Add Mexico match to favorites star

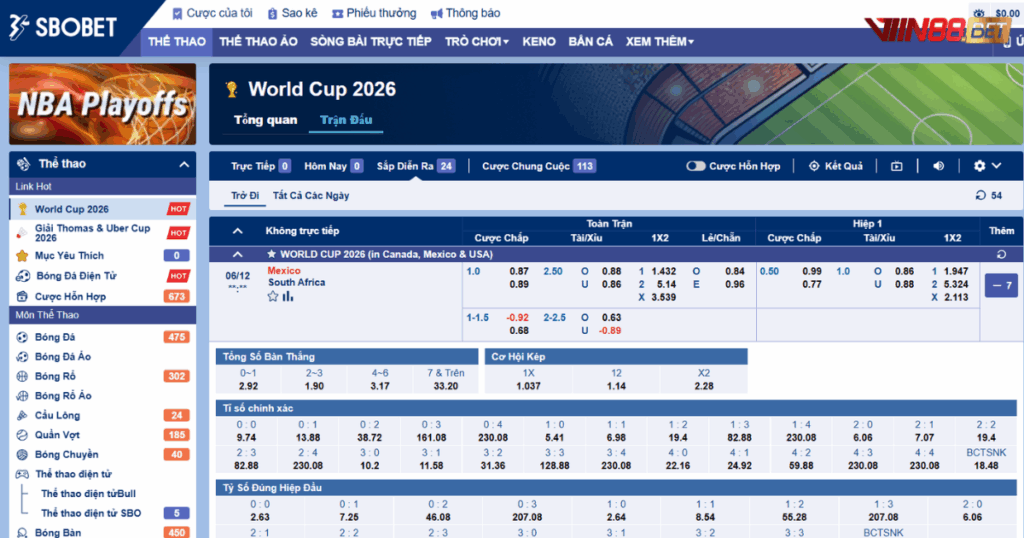(272, 297)
